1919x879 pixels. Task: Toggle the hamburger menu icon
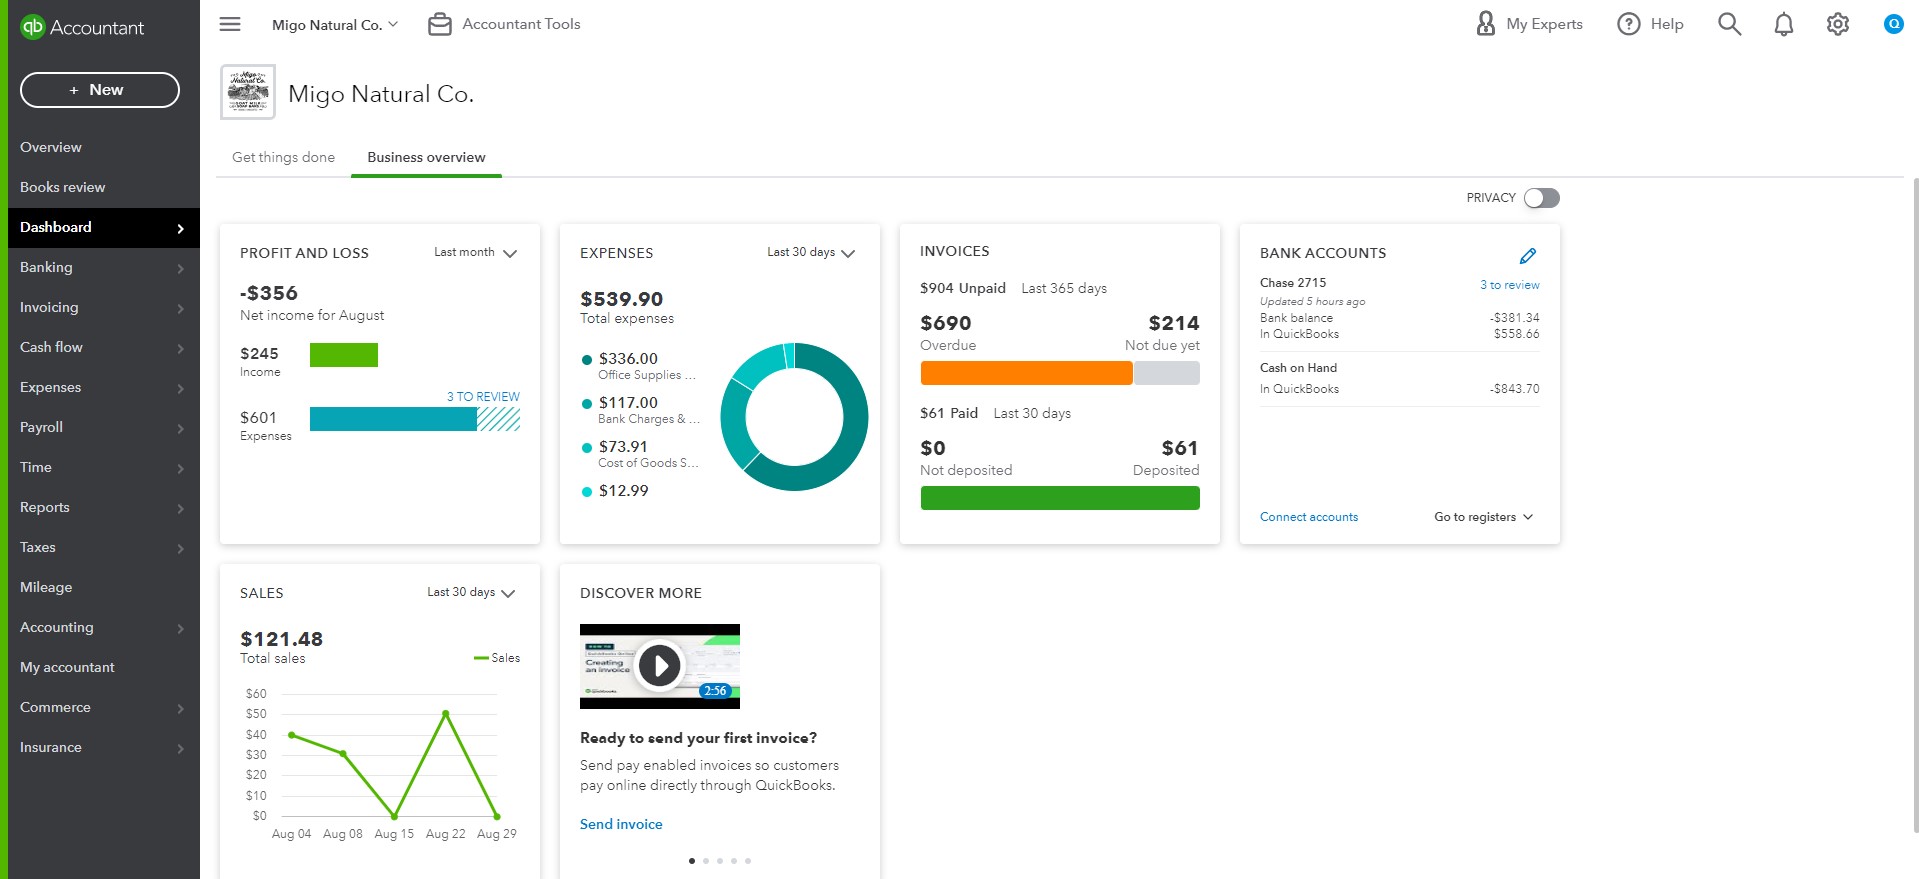(230, 24)
